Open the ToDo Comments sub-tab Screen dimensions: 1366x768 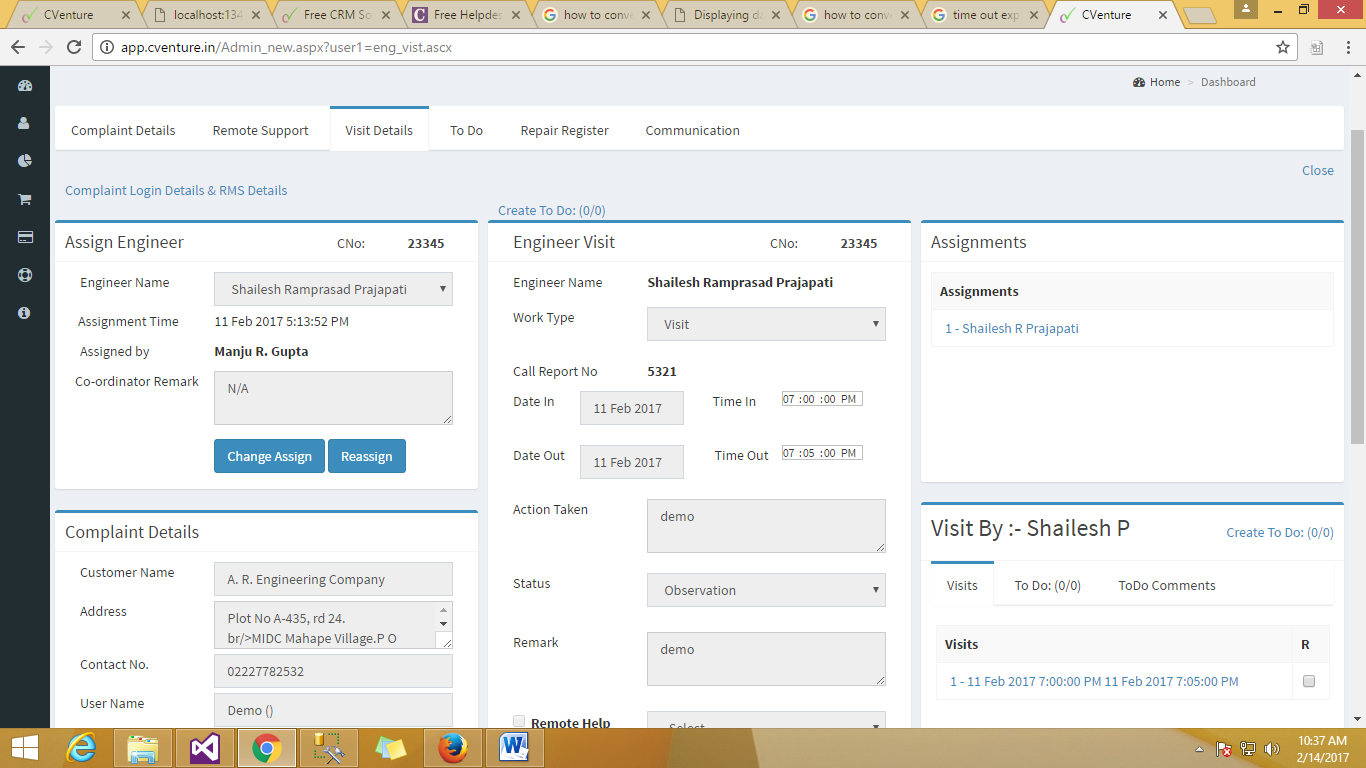[x=1166, y=585]
